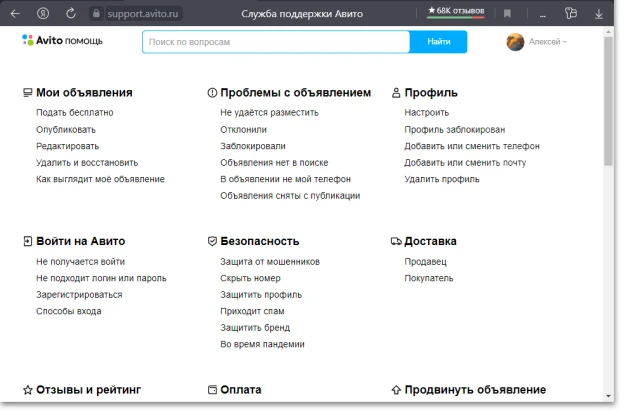Focus the Поиск по вопросам search field
The height and width of the screenshot is (412, 624).
[x=276, y=42]
